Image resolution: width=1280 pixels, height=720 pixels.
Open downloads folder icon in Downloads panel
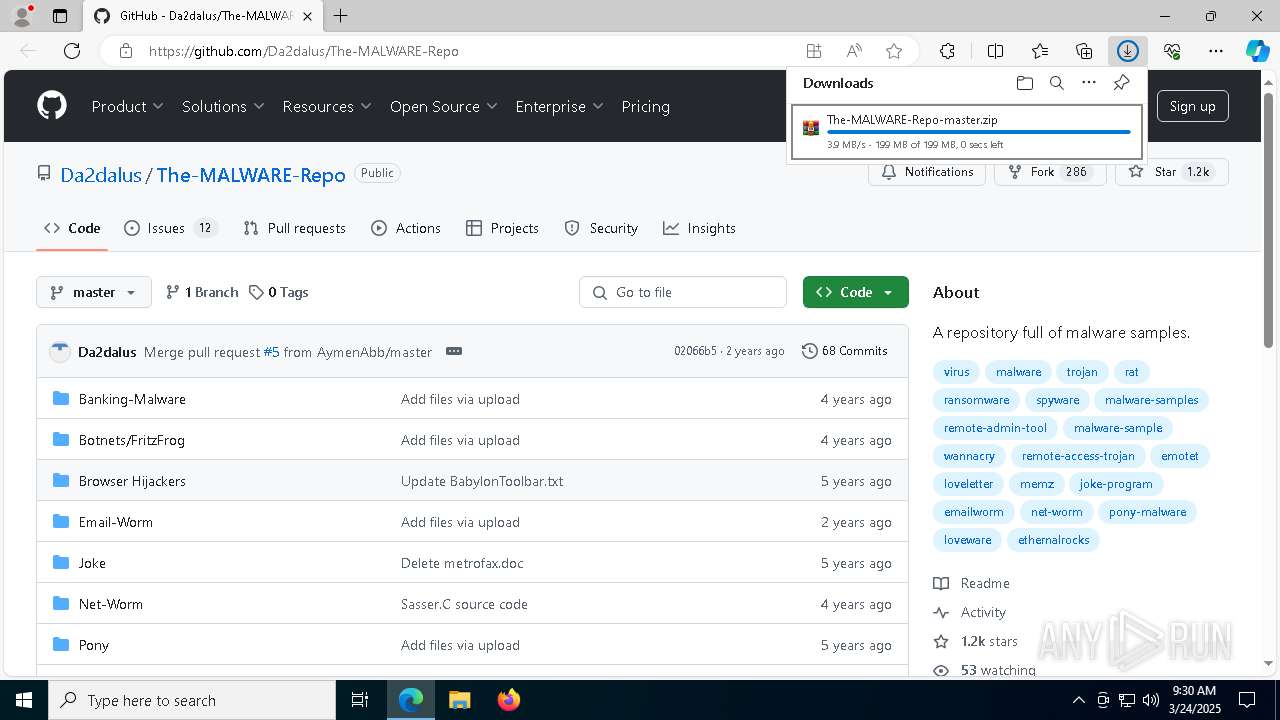click(1024, 83)
